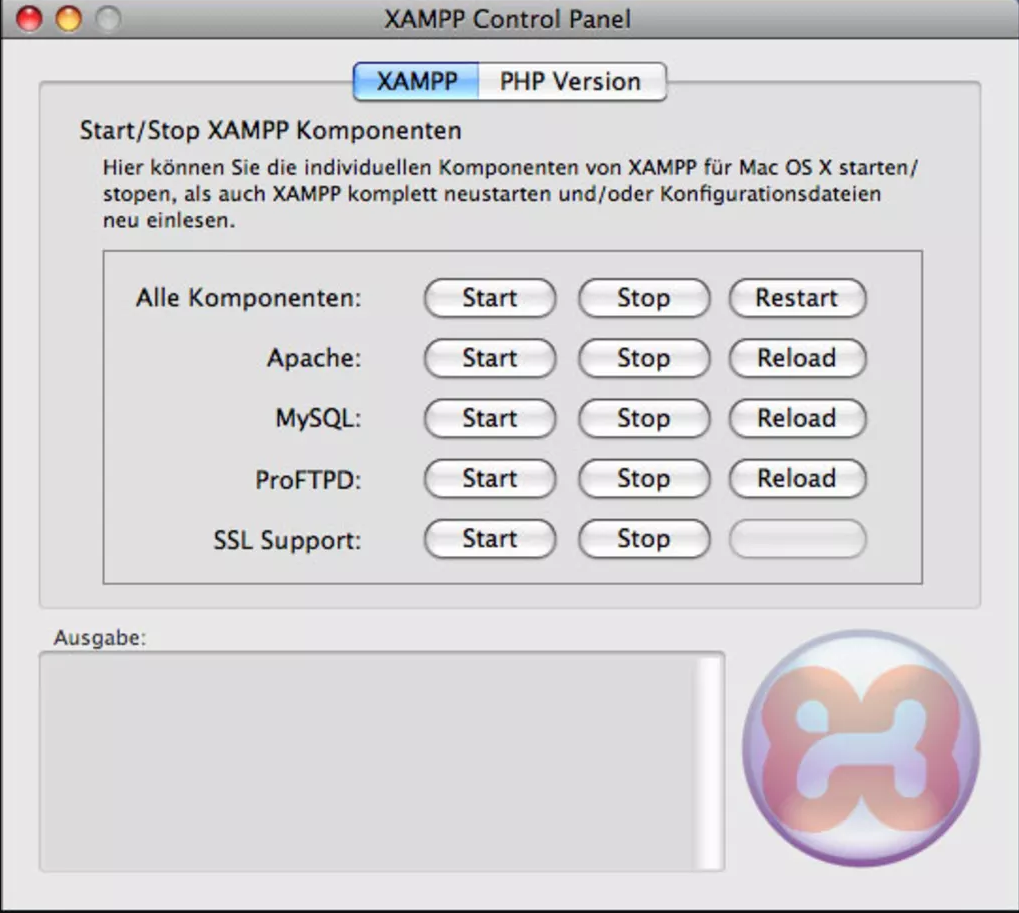Click the 'SSL Support:' label
The image size is (1019, 913).
[x=287, y=540]
